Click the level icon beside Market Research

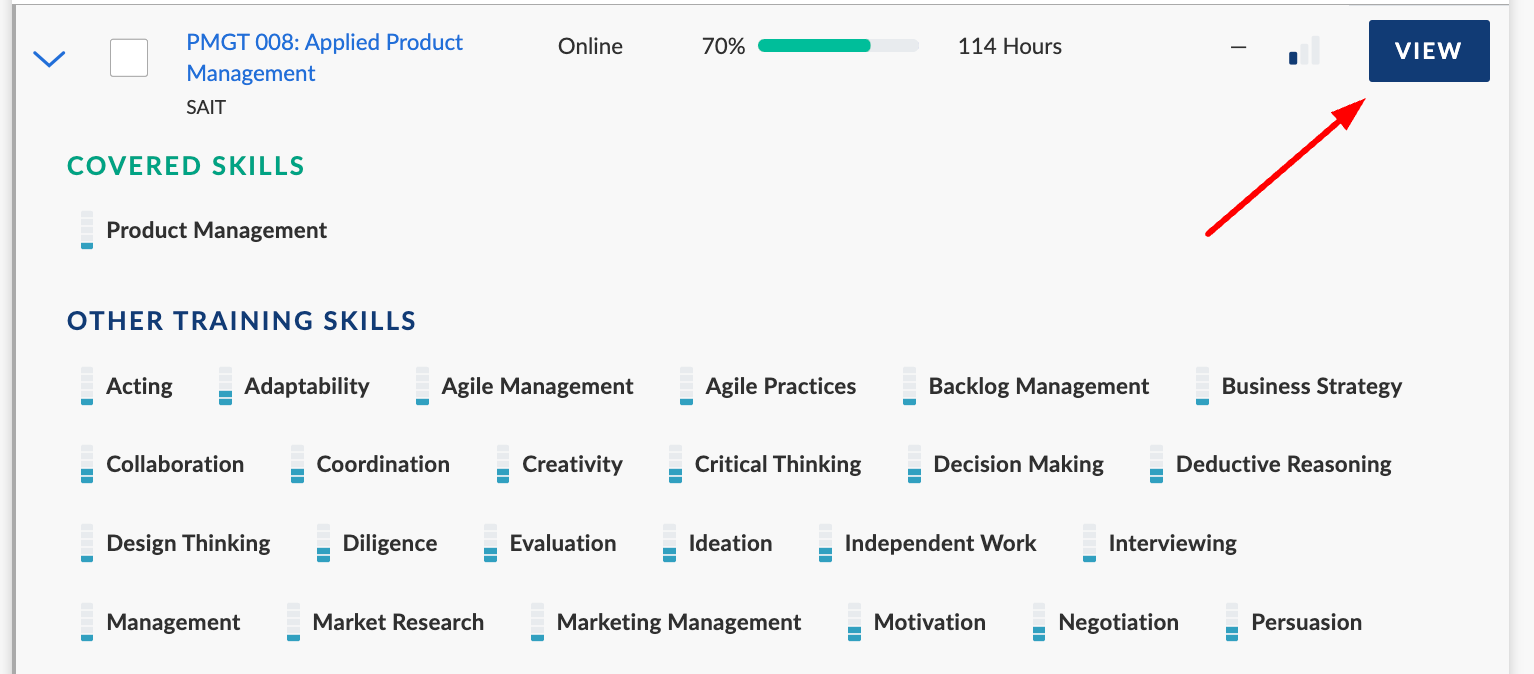tap(293, 622)
